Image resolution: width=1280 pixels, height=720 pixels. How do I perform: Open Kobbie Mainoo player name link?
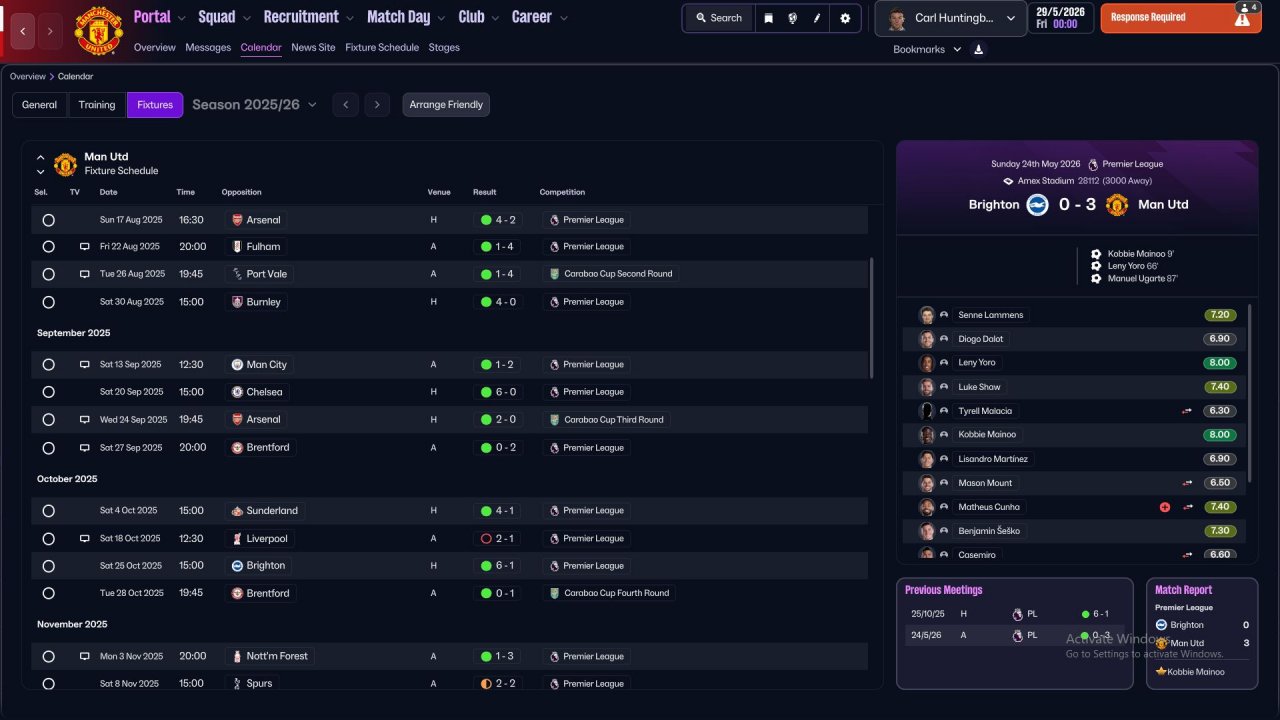click(987, 435)
